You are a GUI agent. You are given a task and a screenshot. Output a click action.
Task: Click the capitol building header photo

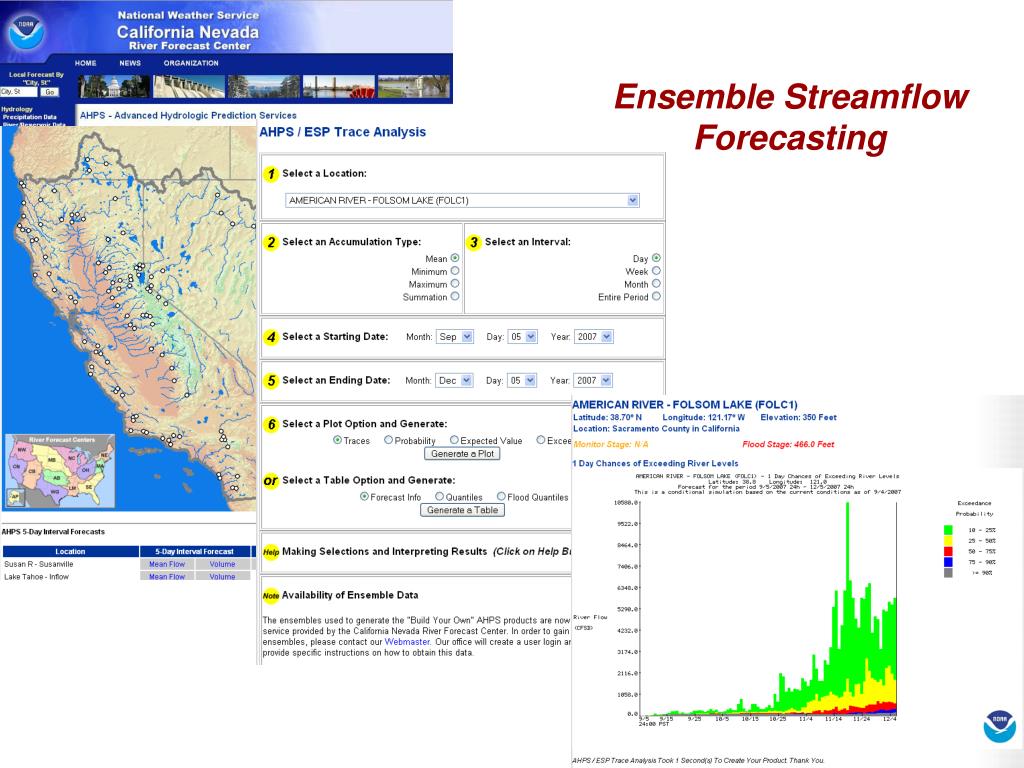(114, 86)
